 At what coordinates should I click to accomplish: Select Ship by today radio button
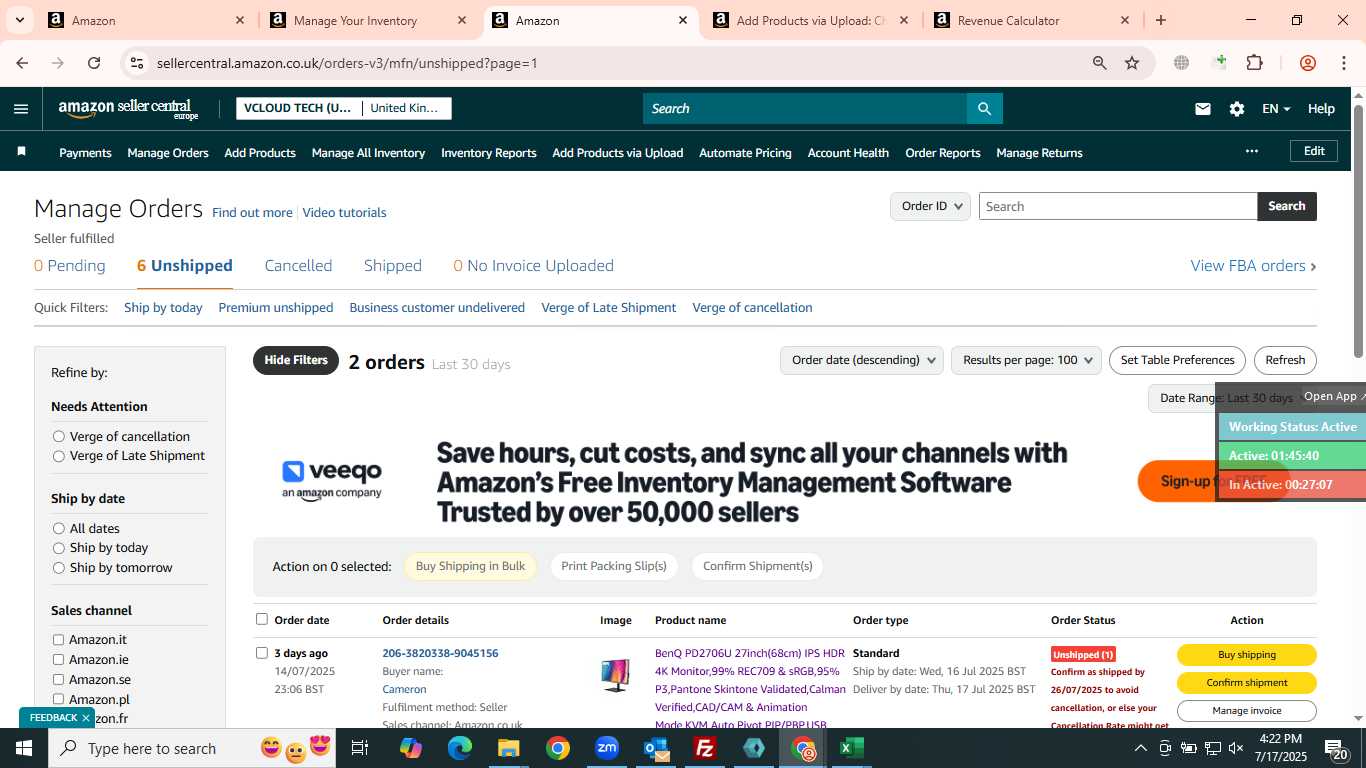[59, 548]
